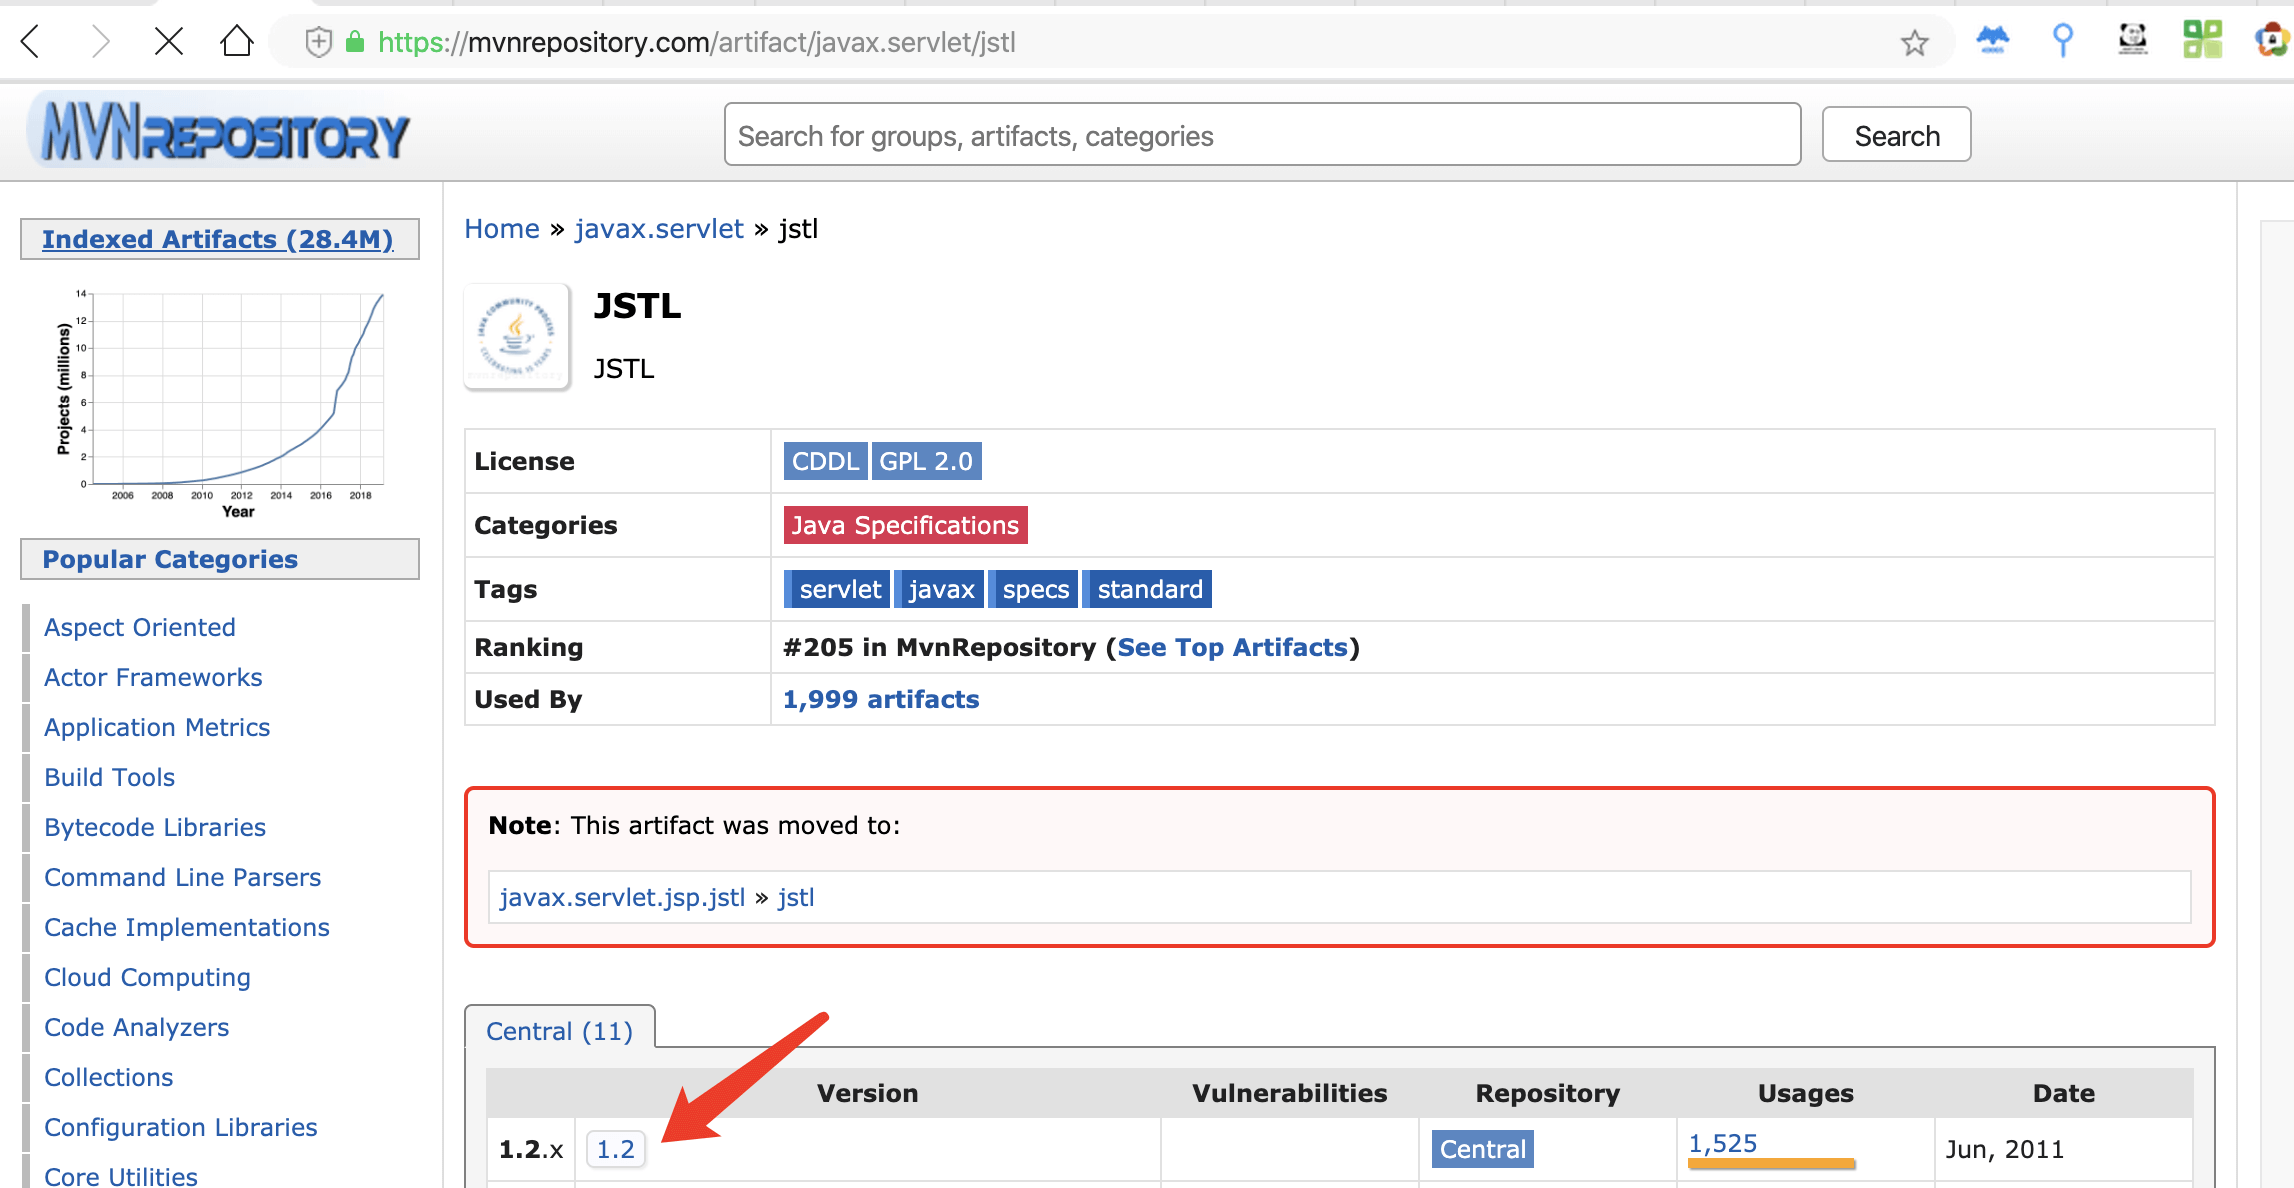Screen dimensions: 2294x1188
Task: Click the #205 in MvnRepository ranking text
Action: pos(940,647)
